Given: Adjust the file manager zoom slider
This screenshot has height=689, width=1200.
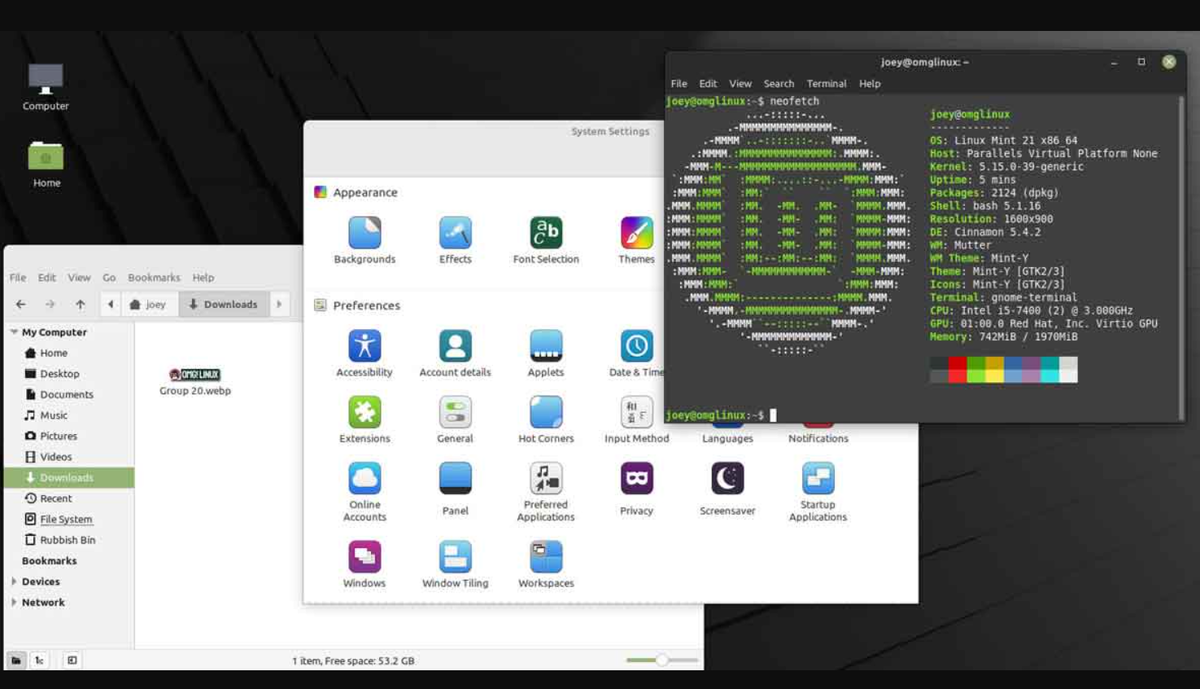Looking at the screenshot, I should point(662,660).
